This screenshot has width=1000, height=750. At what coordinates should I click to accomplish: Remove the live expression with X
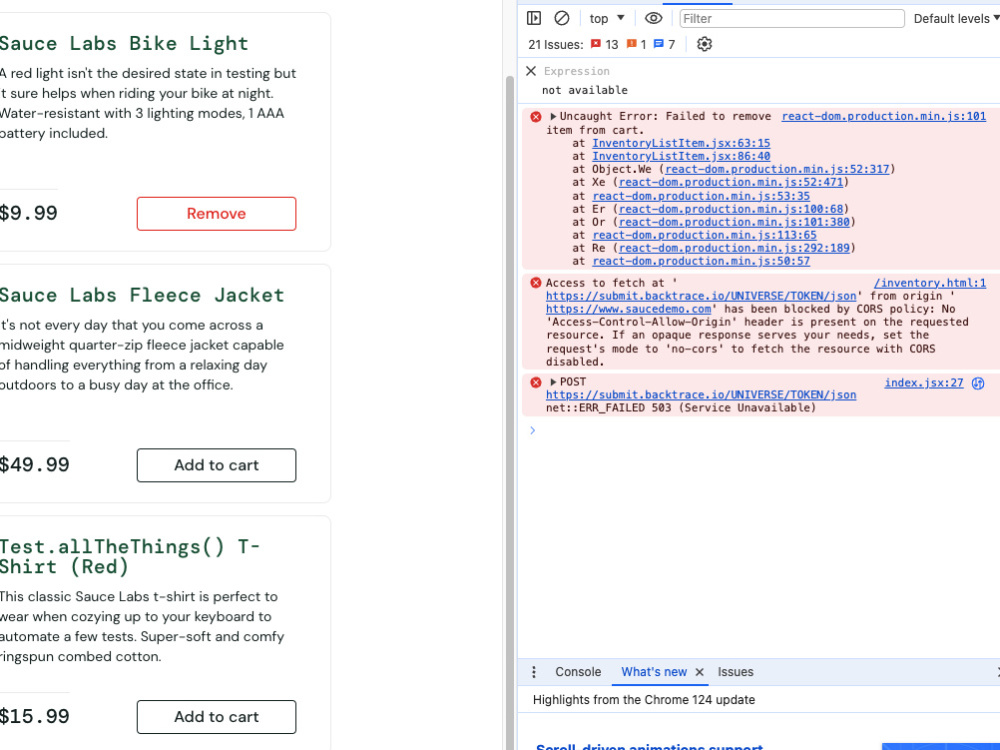(531, 71)
